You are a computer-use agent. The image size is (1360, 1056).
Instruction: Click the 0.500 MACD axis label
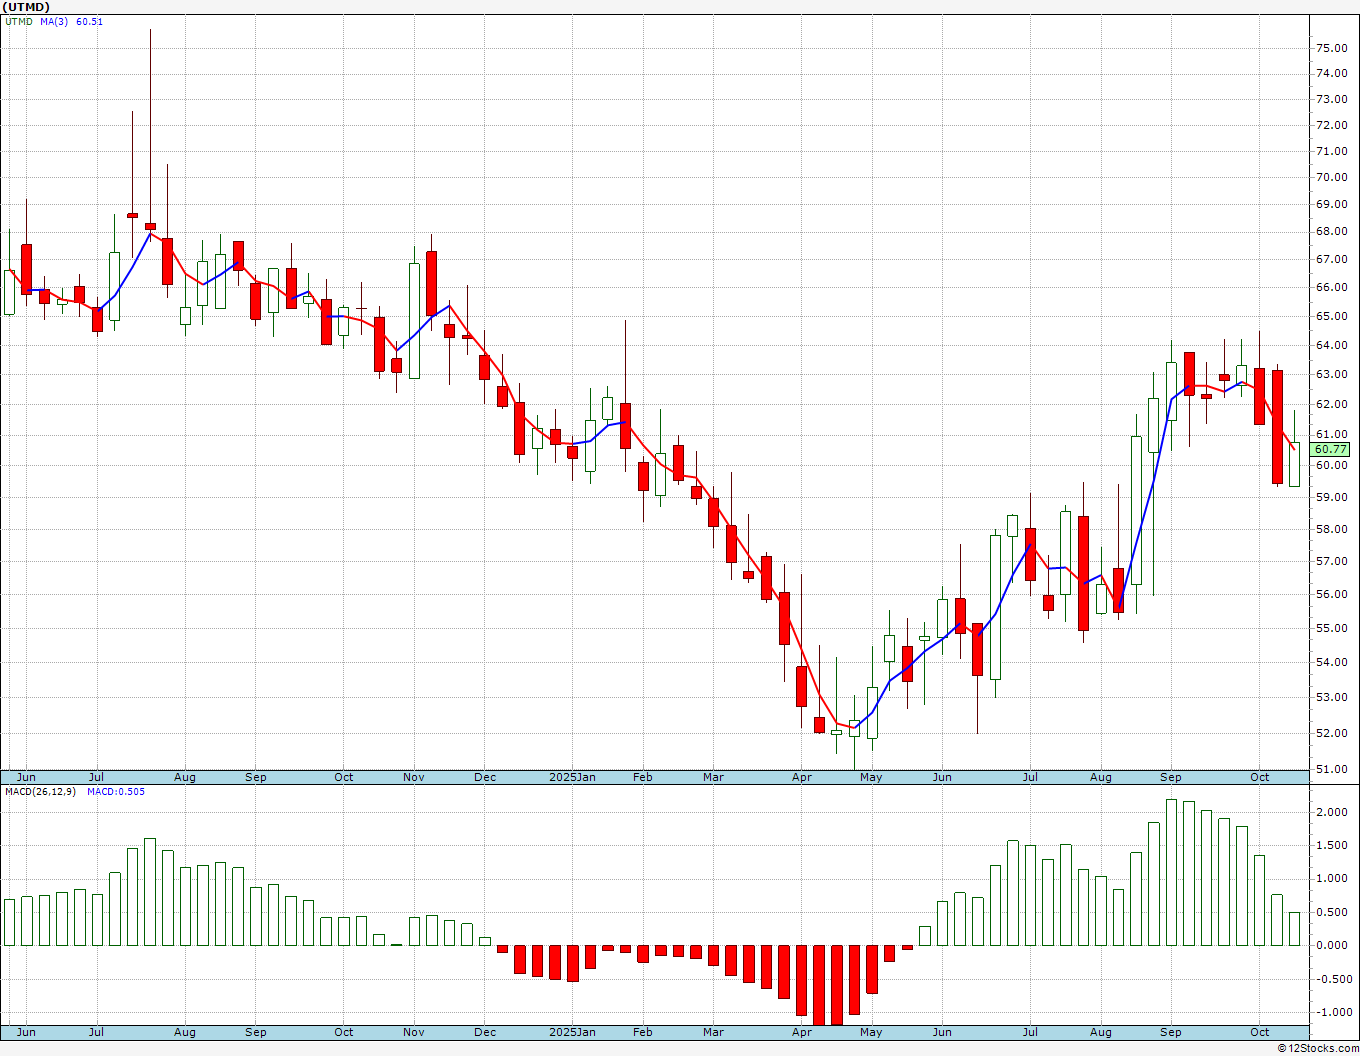pos(1331,912)
